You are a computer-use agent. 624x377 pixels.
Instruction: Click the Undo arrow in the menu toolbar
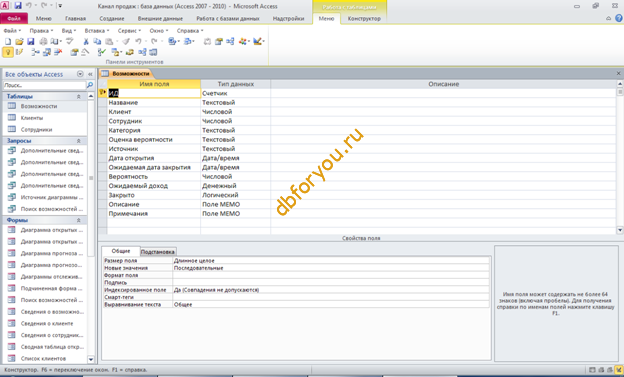138,41
